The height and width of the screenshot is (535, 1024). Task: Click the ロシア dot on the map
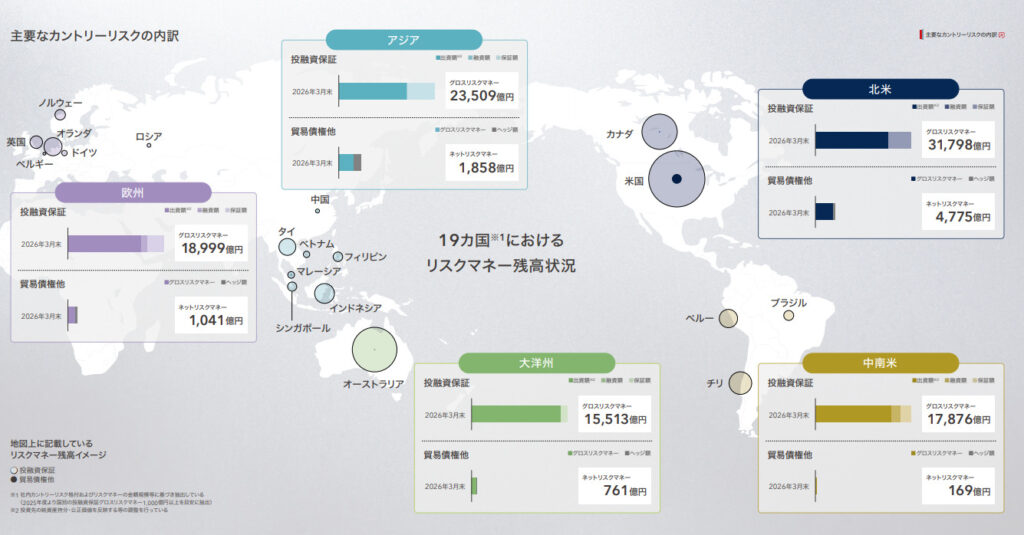coord(149,145)
